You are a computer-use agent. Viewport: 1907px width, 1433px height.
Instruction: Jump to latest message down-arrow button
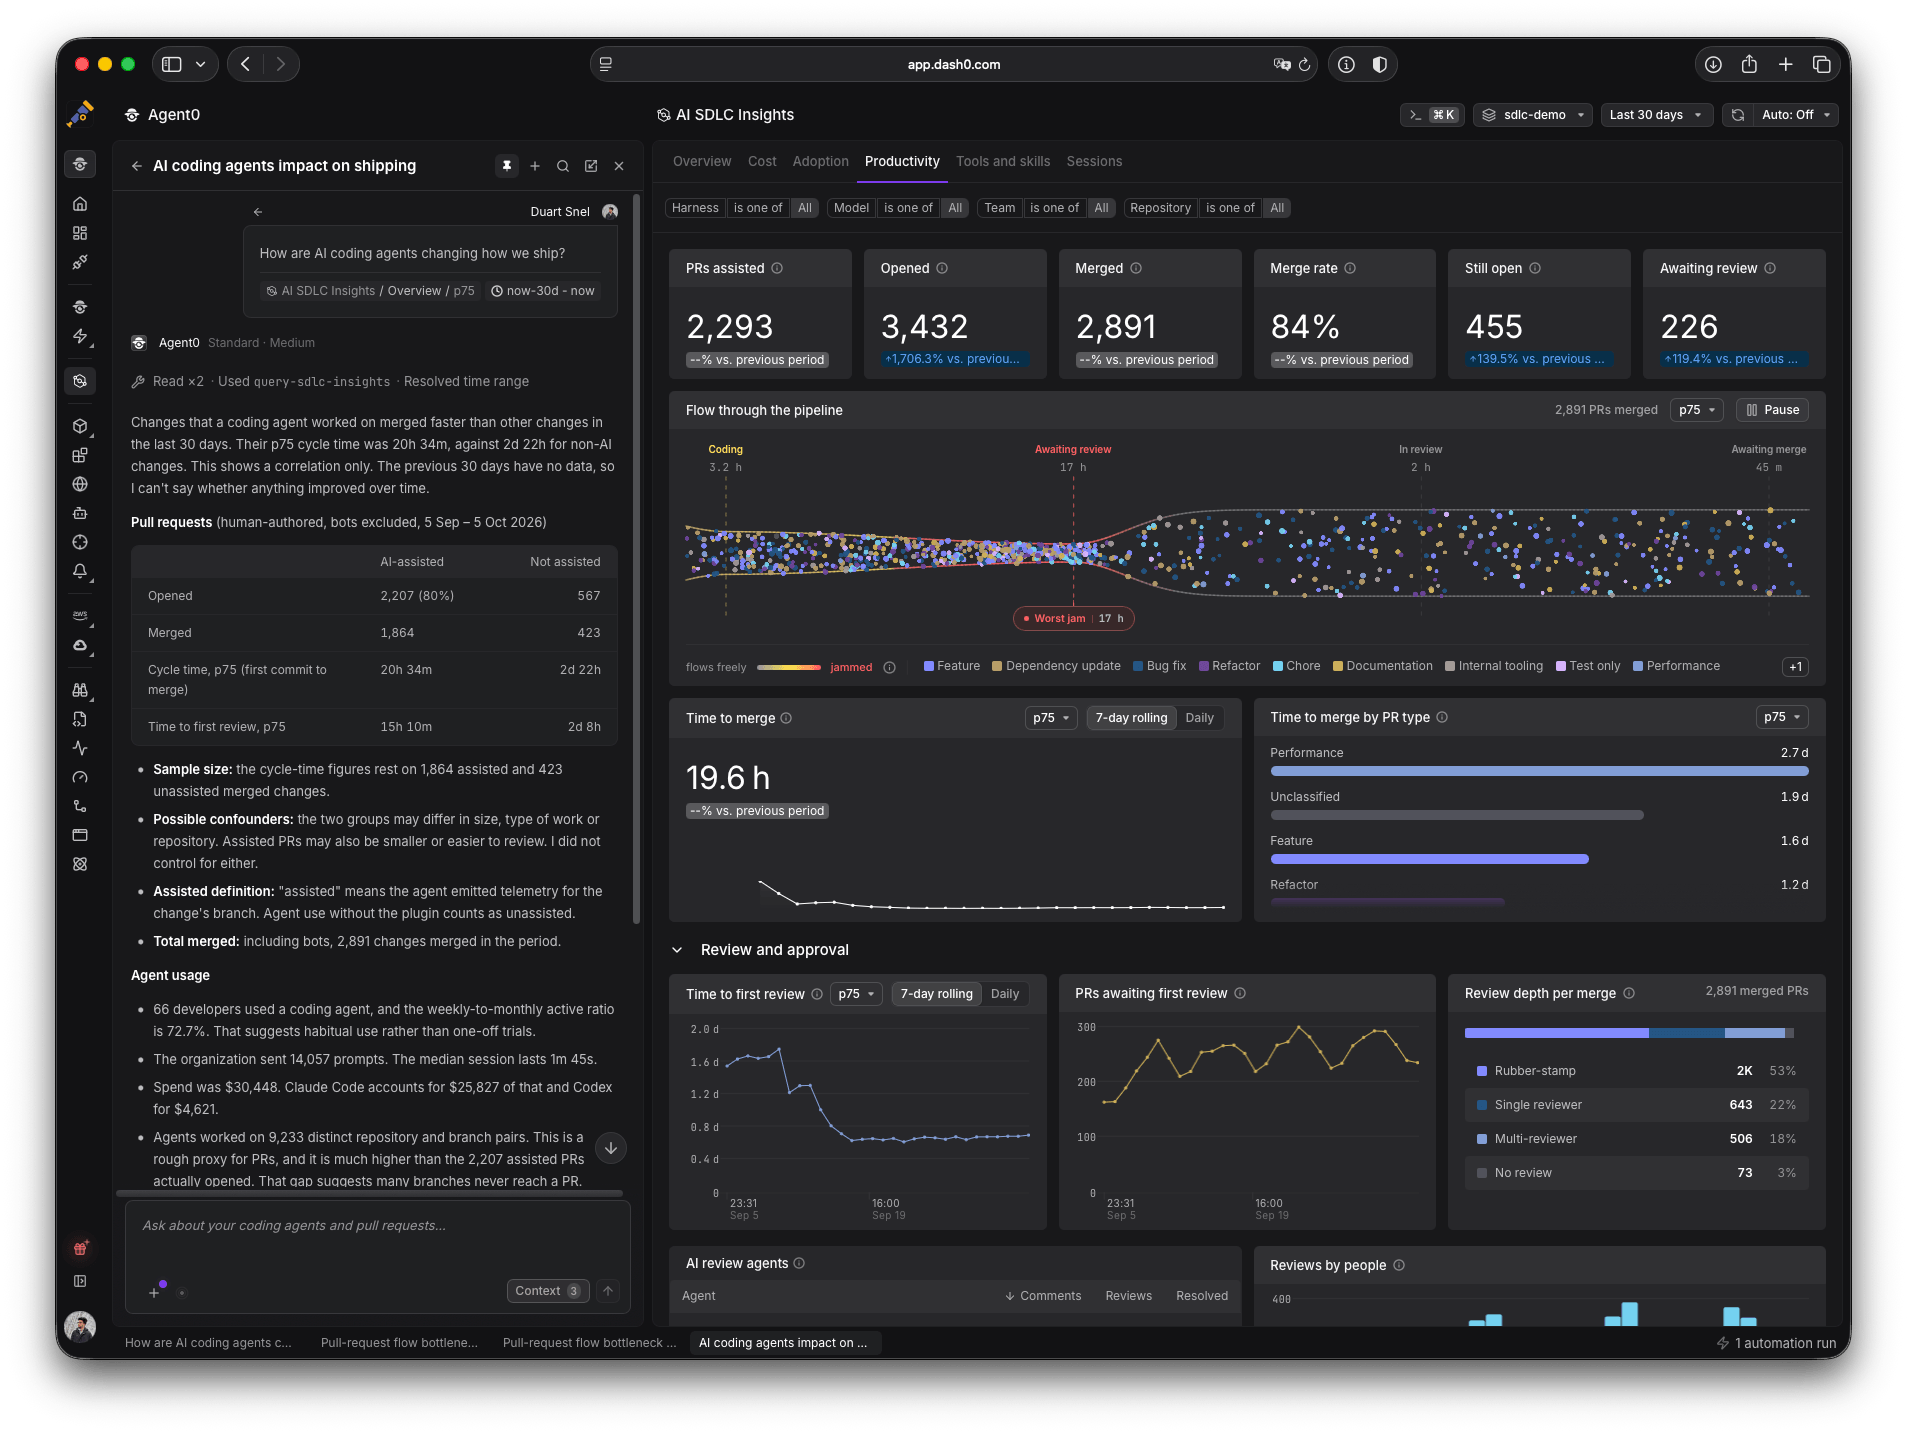pos(611,1148)
